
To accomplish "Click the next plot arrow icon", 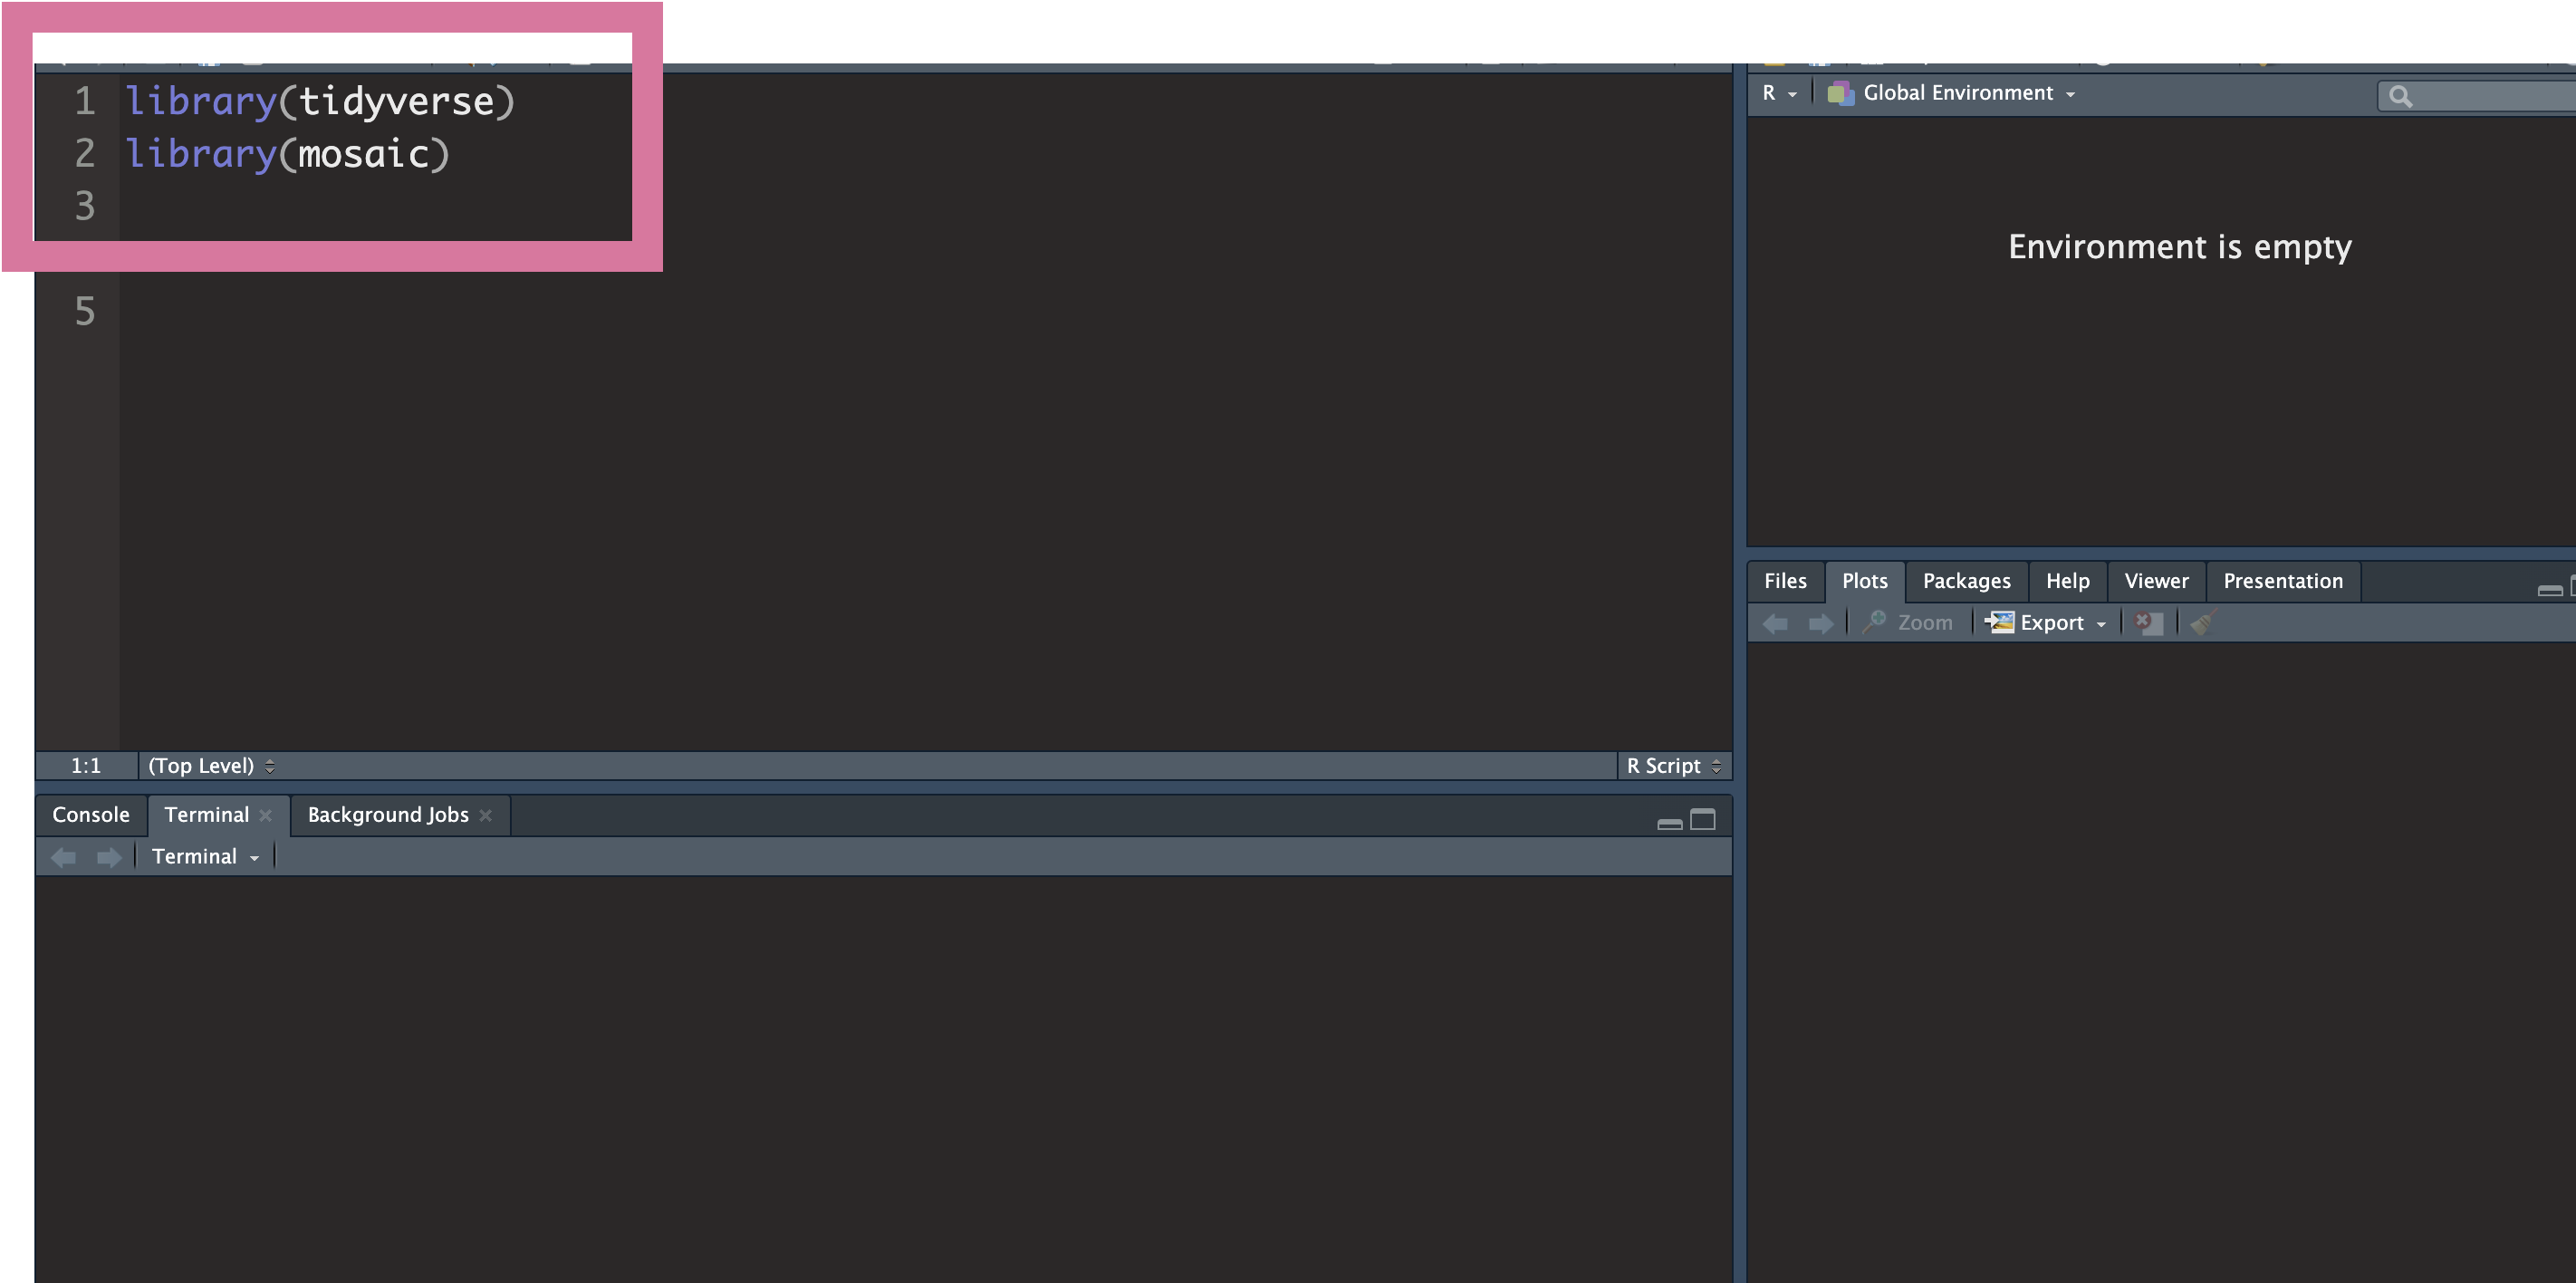I will pyautogui.click(x=1821, y=623).
